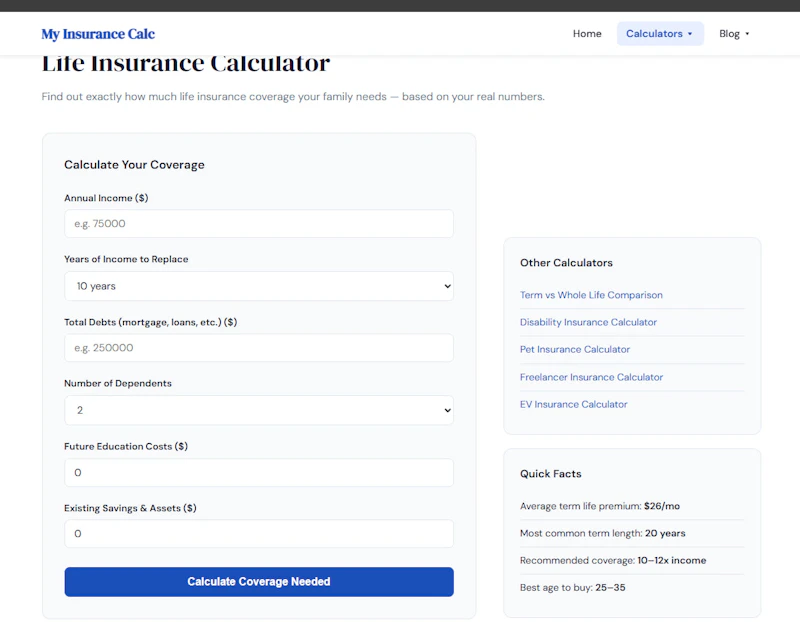Click the "Existing Savings & Assets ($)" label
Image resolution: width=800 pixels, height=622 pixels.
130,508
